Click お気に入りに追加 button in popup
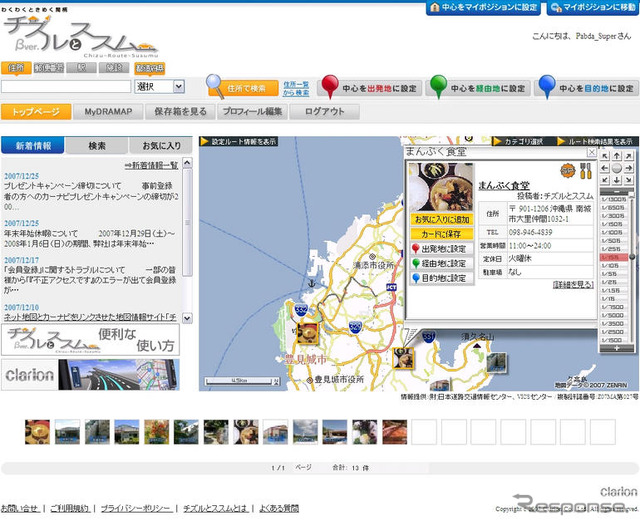Image resolution: width=640 pixels, height=526 pixels. click(x=442, y=220)
